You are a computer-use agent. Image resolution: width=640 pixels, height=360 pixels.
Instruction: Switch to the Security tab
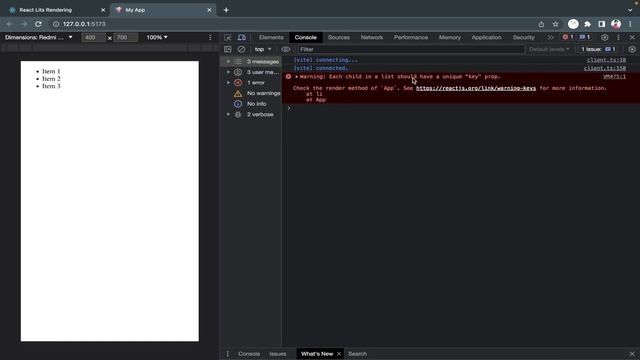click(524, 38)
